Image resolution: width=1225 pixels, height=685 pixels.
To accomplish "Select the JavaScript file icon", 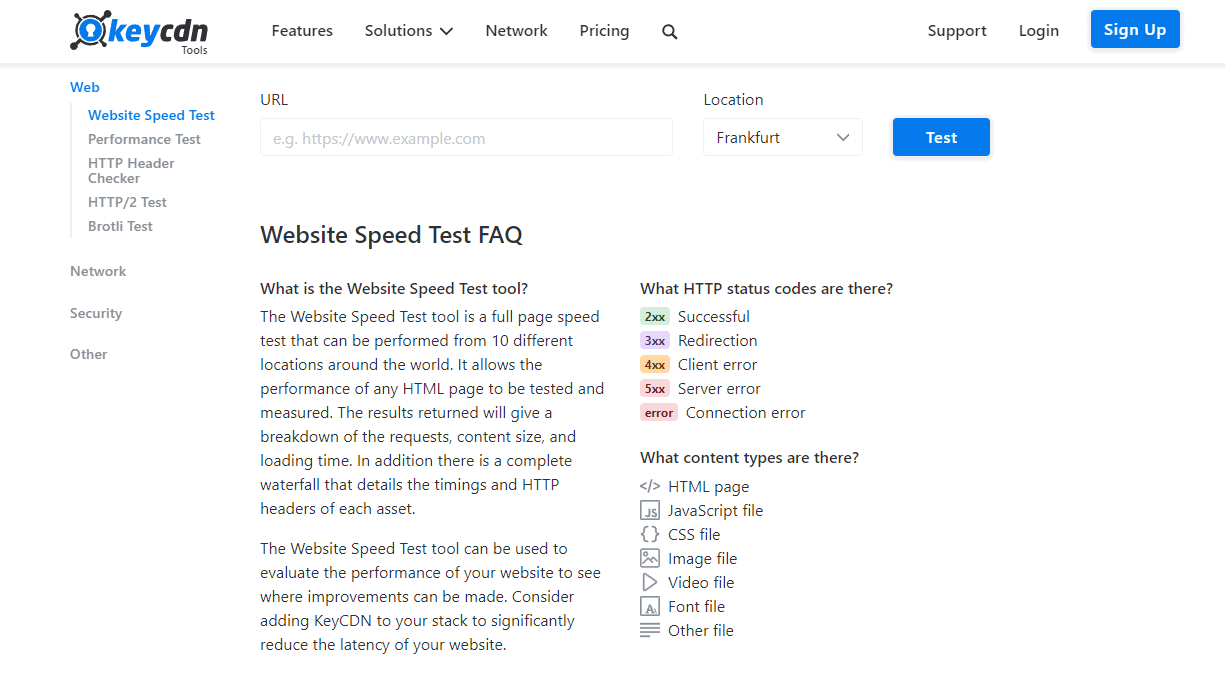I will pos(650,510).
